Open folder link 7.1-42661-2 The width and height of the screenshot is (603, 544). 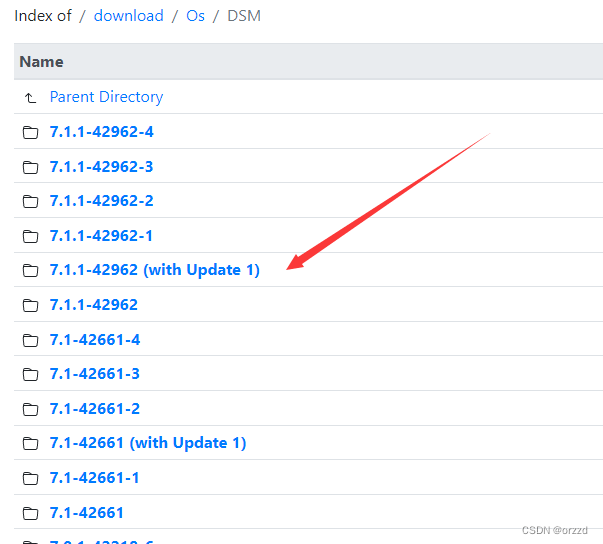pyautogui.click(x=95, y=409)
